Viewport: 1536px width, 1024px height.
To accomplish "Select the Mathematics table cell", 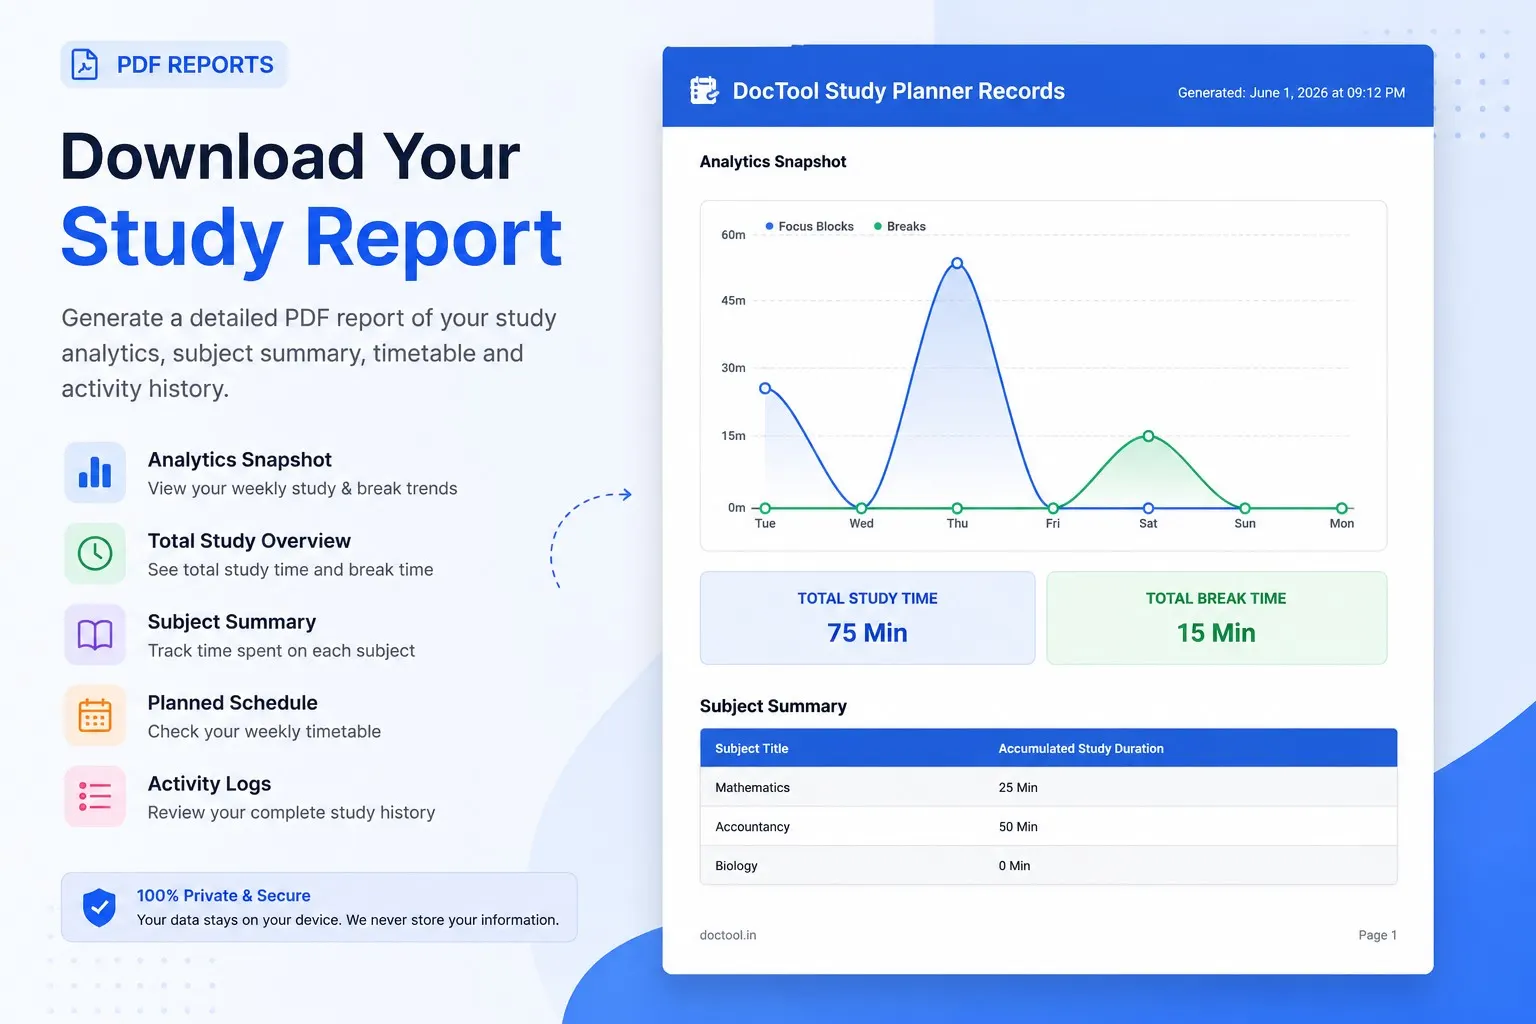I will 752,788.
